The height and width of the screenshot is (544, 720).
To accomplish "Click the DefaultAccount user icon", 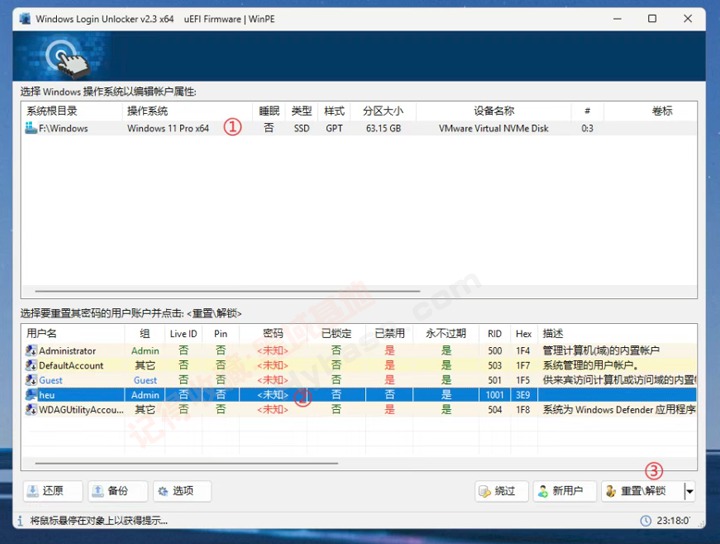I will click(x=31, y=365).
